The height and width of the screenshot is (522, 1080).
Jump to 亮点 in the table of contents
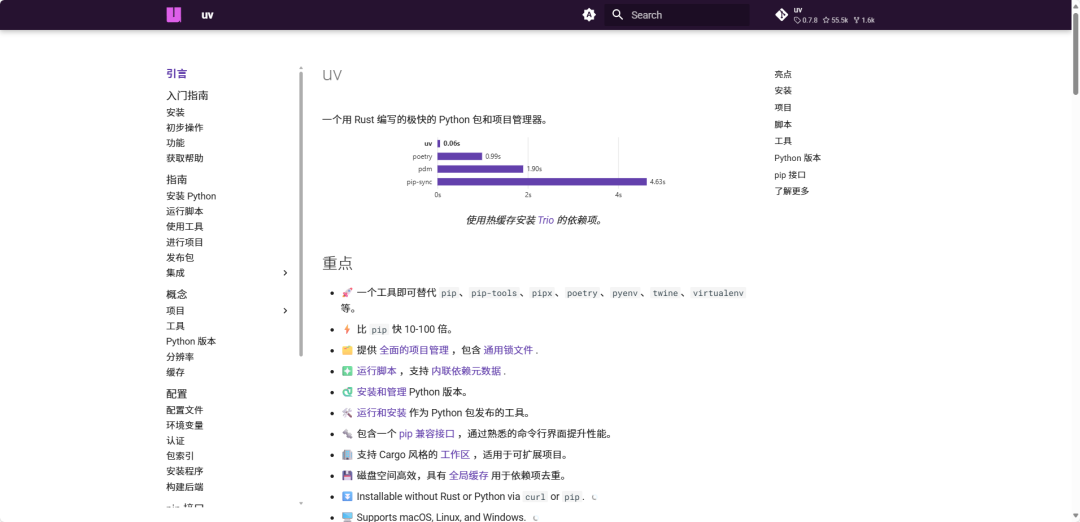click(x=783, y=74)
